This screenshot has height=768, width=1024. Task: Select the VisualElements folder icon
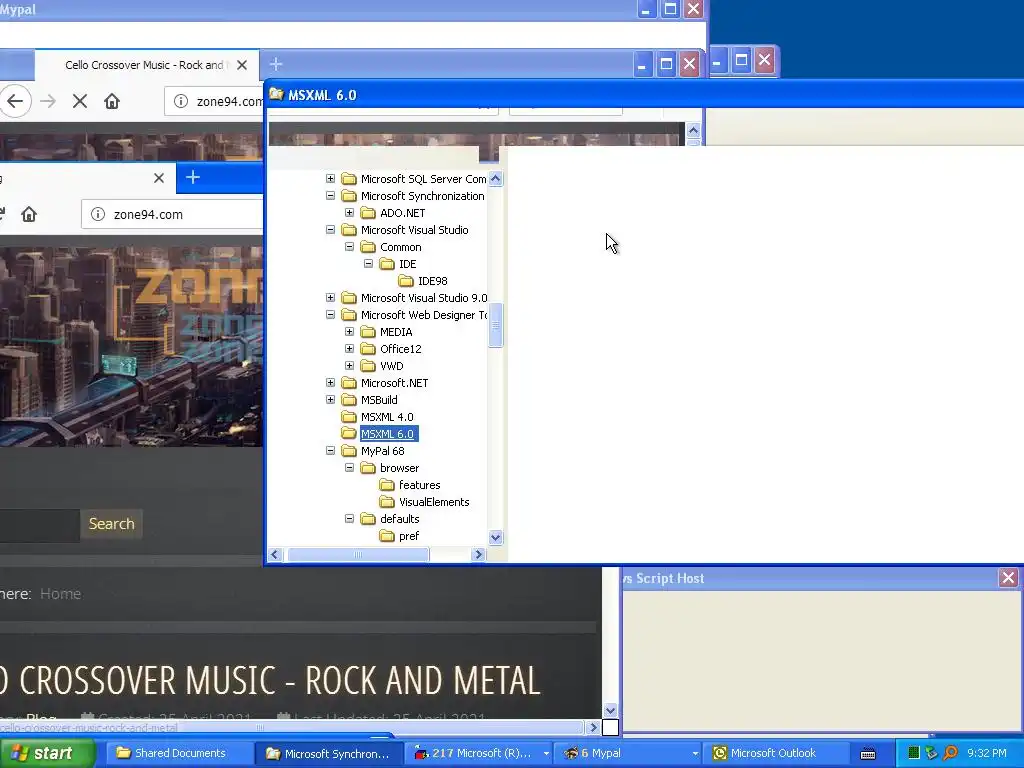387,502
